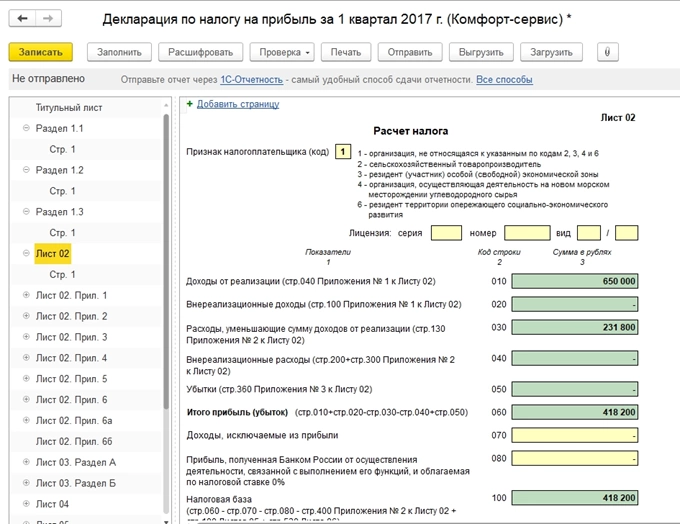Open the Проверка dropdown menu
Screen dimensions: 680x524
[280, 52]
